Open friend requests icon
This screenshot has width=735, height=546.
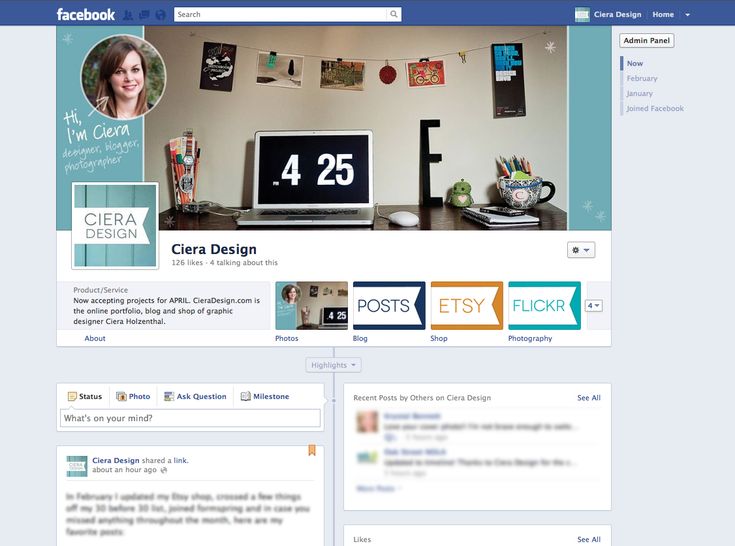(127, 15)
